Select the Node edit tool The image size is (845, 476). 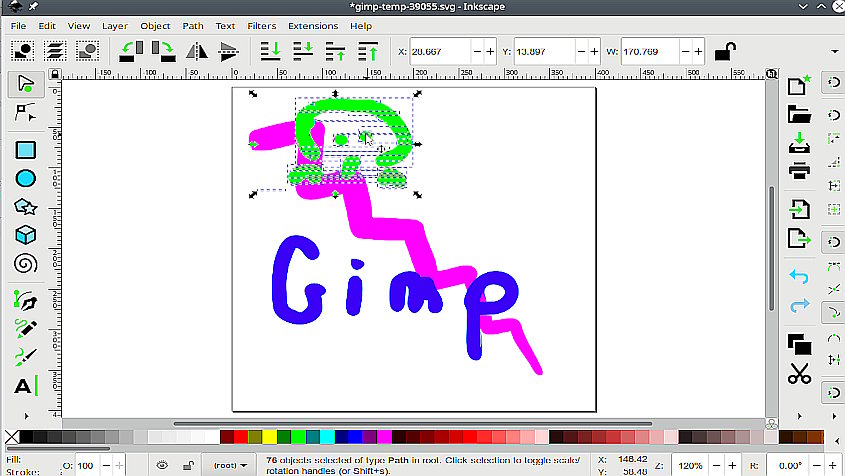[x=25, y=113]
